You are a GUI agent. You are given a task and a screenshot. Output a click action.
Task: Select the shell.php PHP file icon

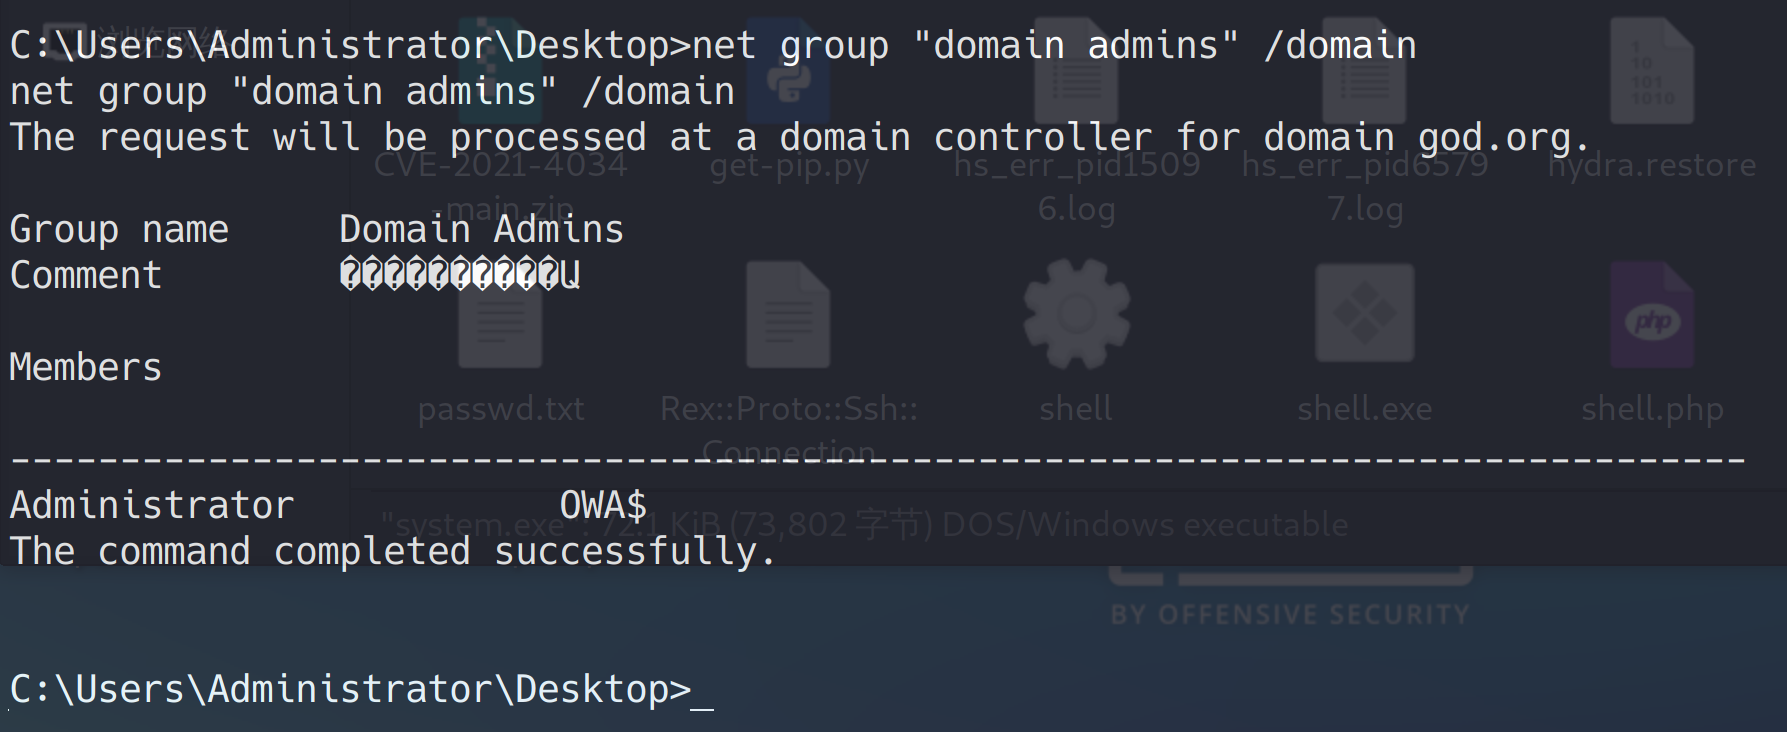click(1652, 315)
